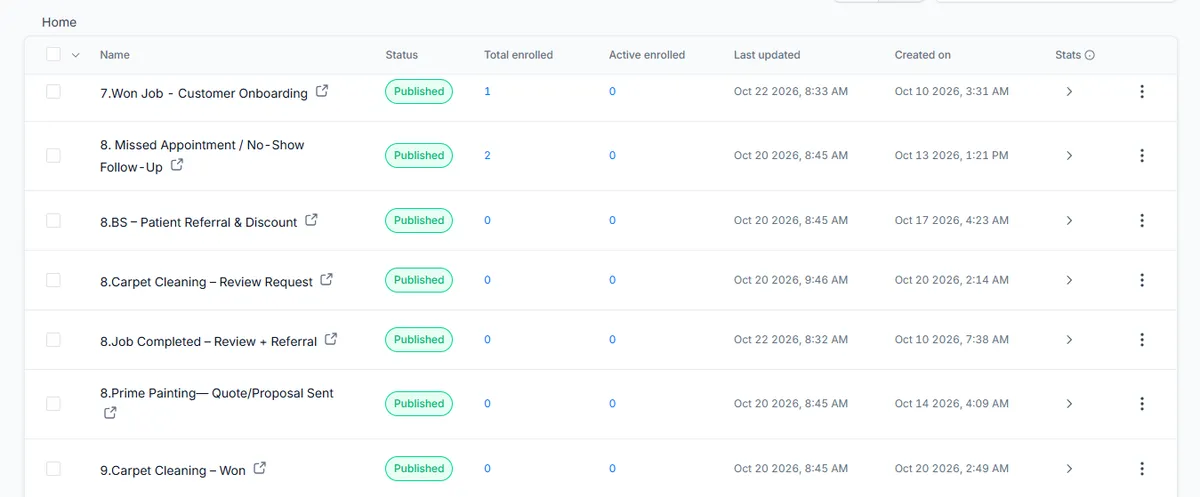The height and width of the screenshot is (497, 1200).
Task: Click Published badge on 8.BS Patient Referral row
Action: [419, 220]
